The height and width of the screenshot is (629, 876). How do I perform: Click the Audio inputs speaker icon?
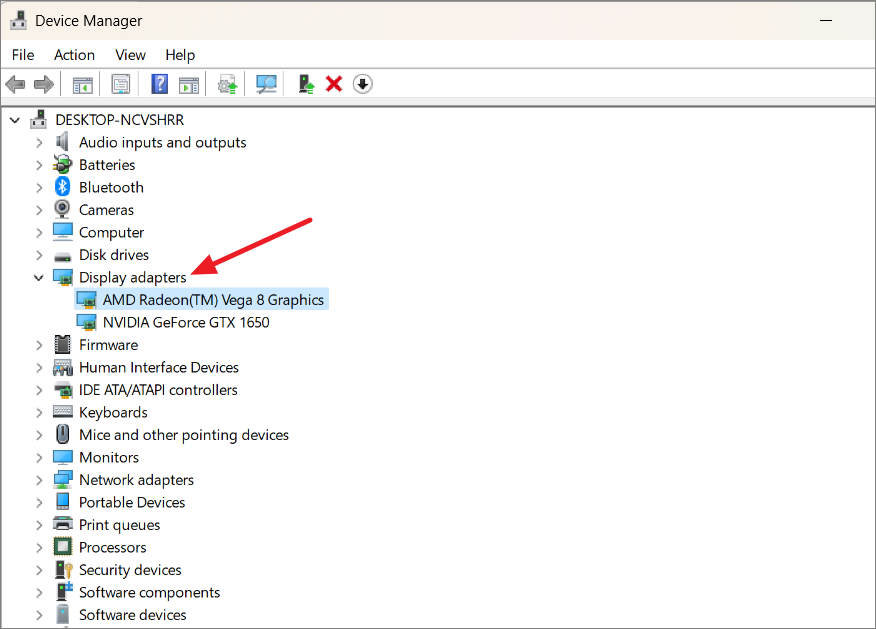coord(62,142)
